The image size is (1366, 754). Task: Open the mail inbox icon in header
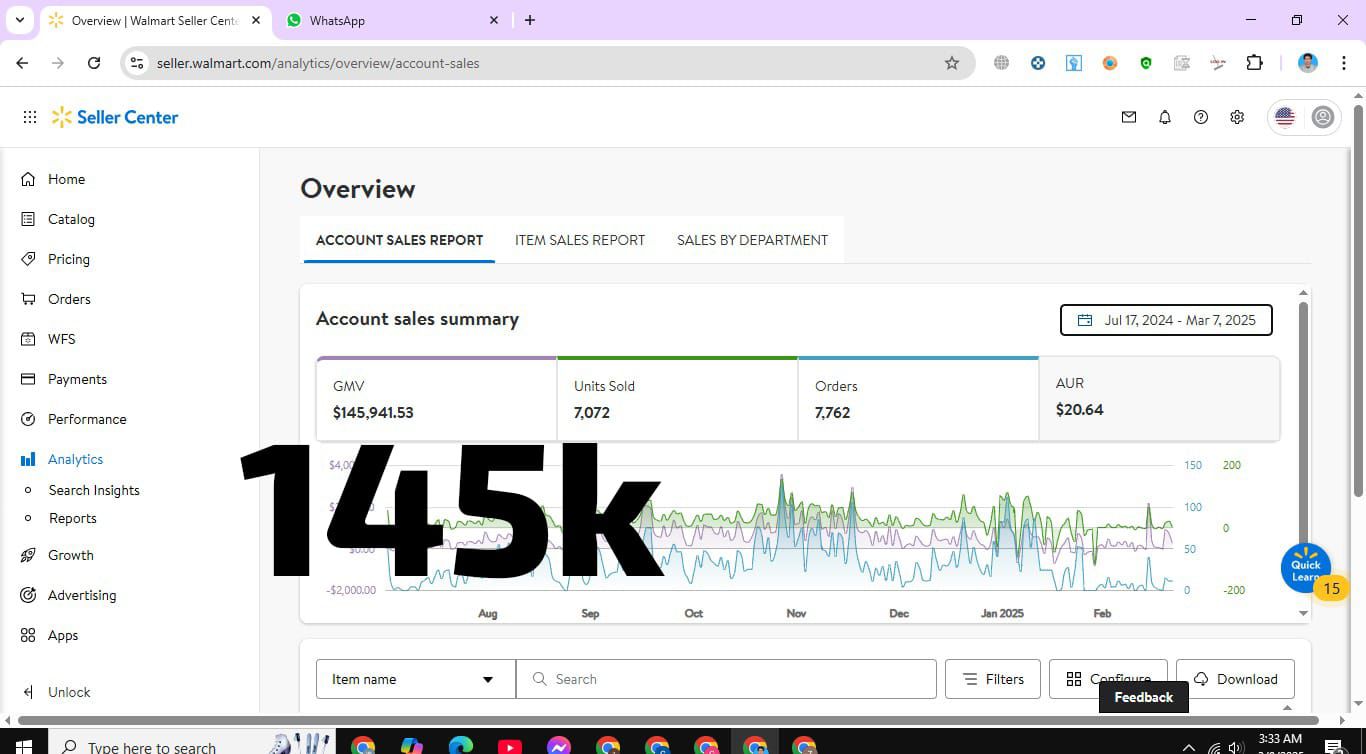pyautogui.click(x=1129, y=117)
